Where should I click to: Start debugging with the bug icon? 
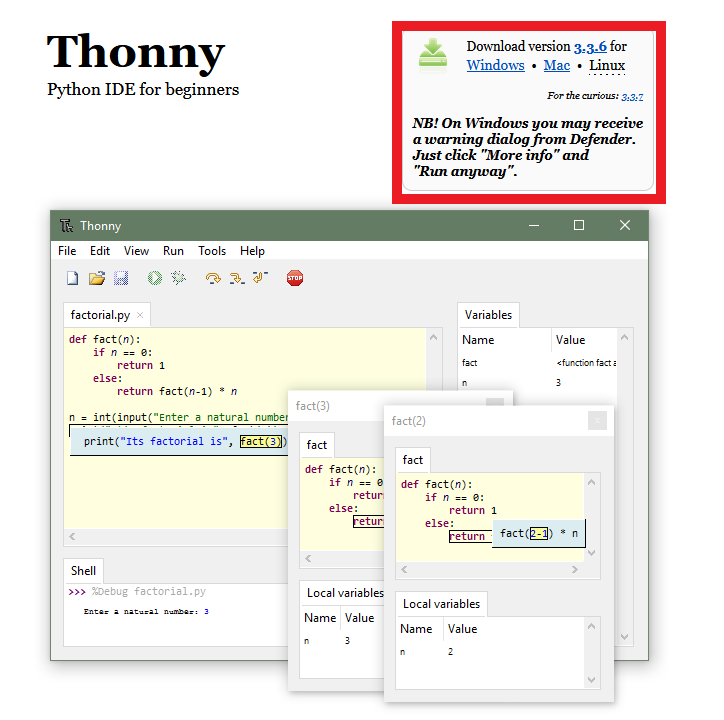pos(178,278)
